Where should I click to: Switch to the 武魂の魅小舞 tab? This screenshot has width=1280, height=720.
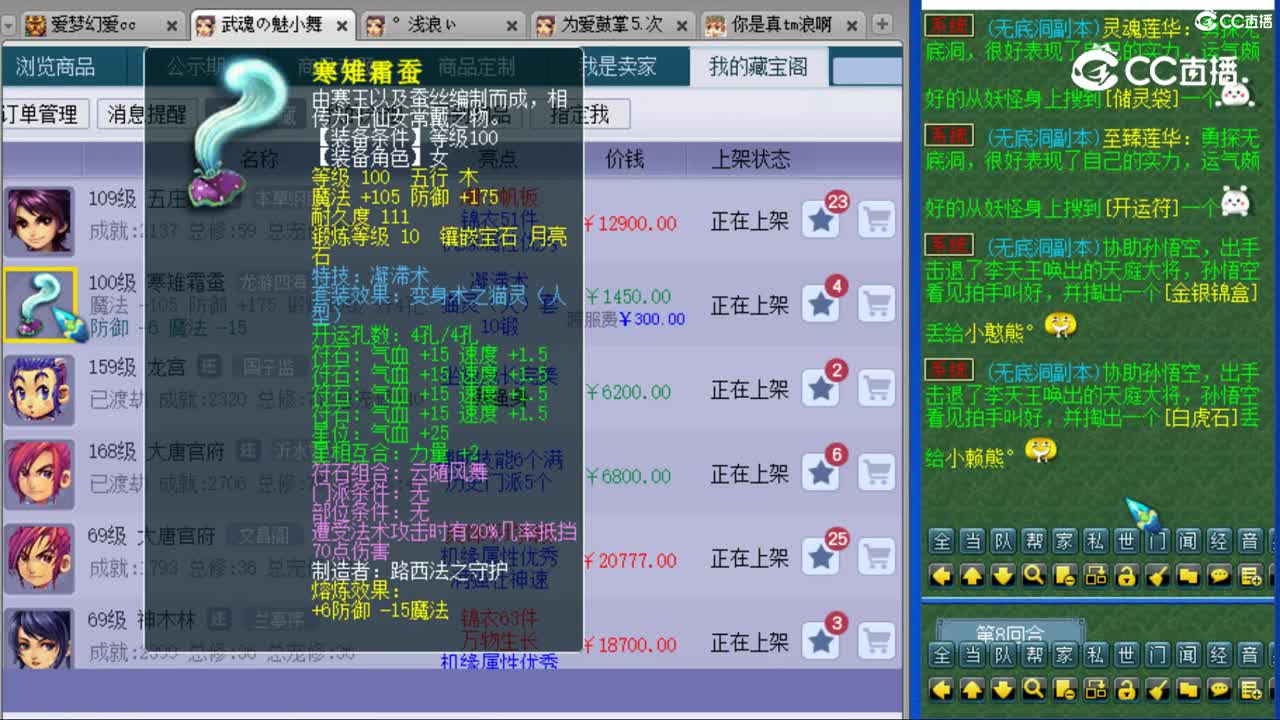[271, 25]
